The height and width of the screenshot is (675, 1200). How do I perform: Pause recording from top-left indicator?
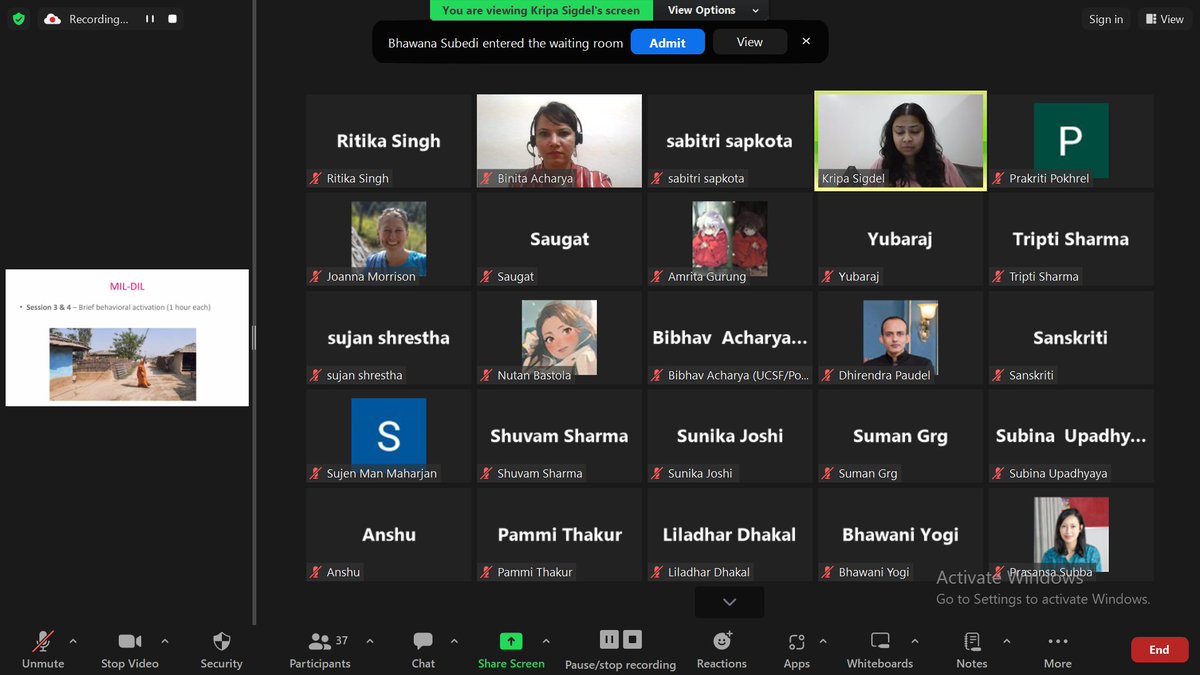(x=151, y=19)
